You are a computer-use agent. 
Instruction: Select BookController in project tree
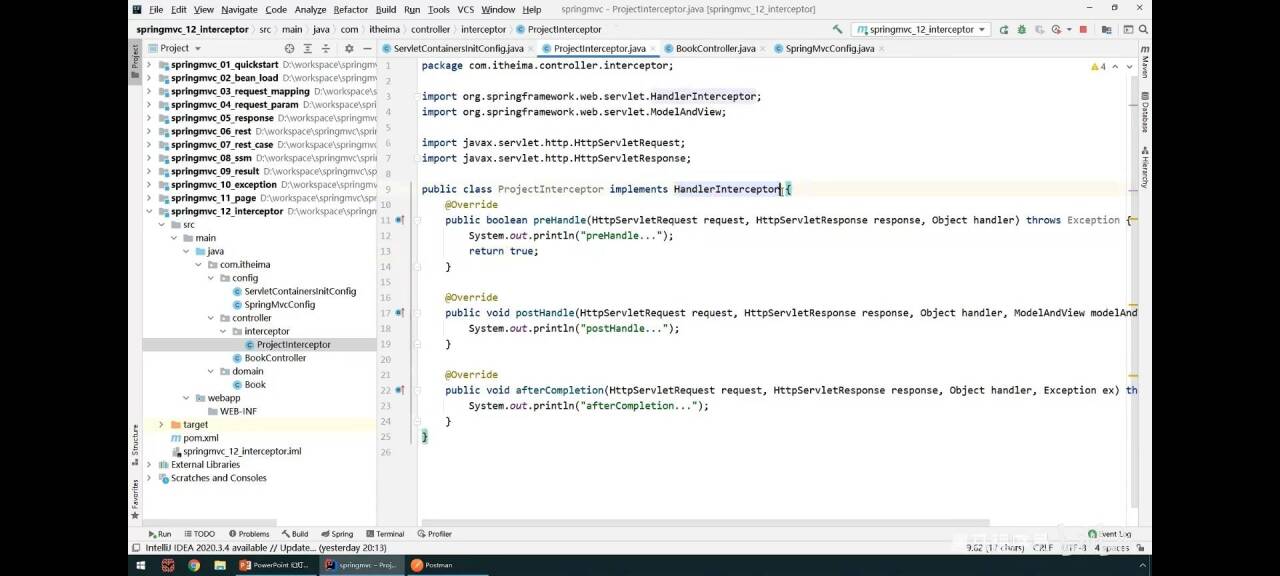click(x=275, y=358)
